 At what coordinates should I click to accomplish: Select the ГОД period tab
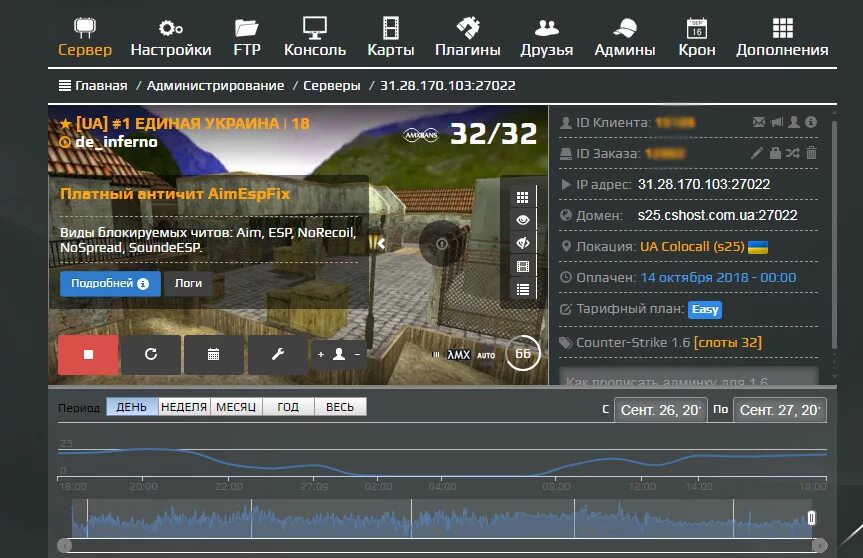coord(288,407)
